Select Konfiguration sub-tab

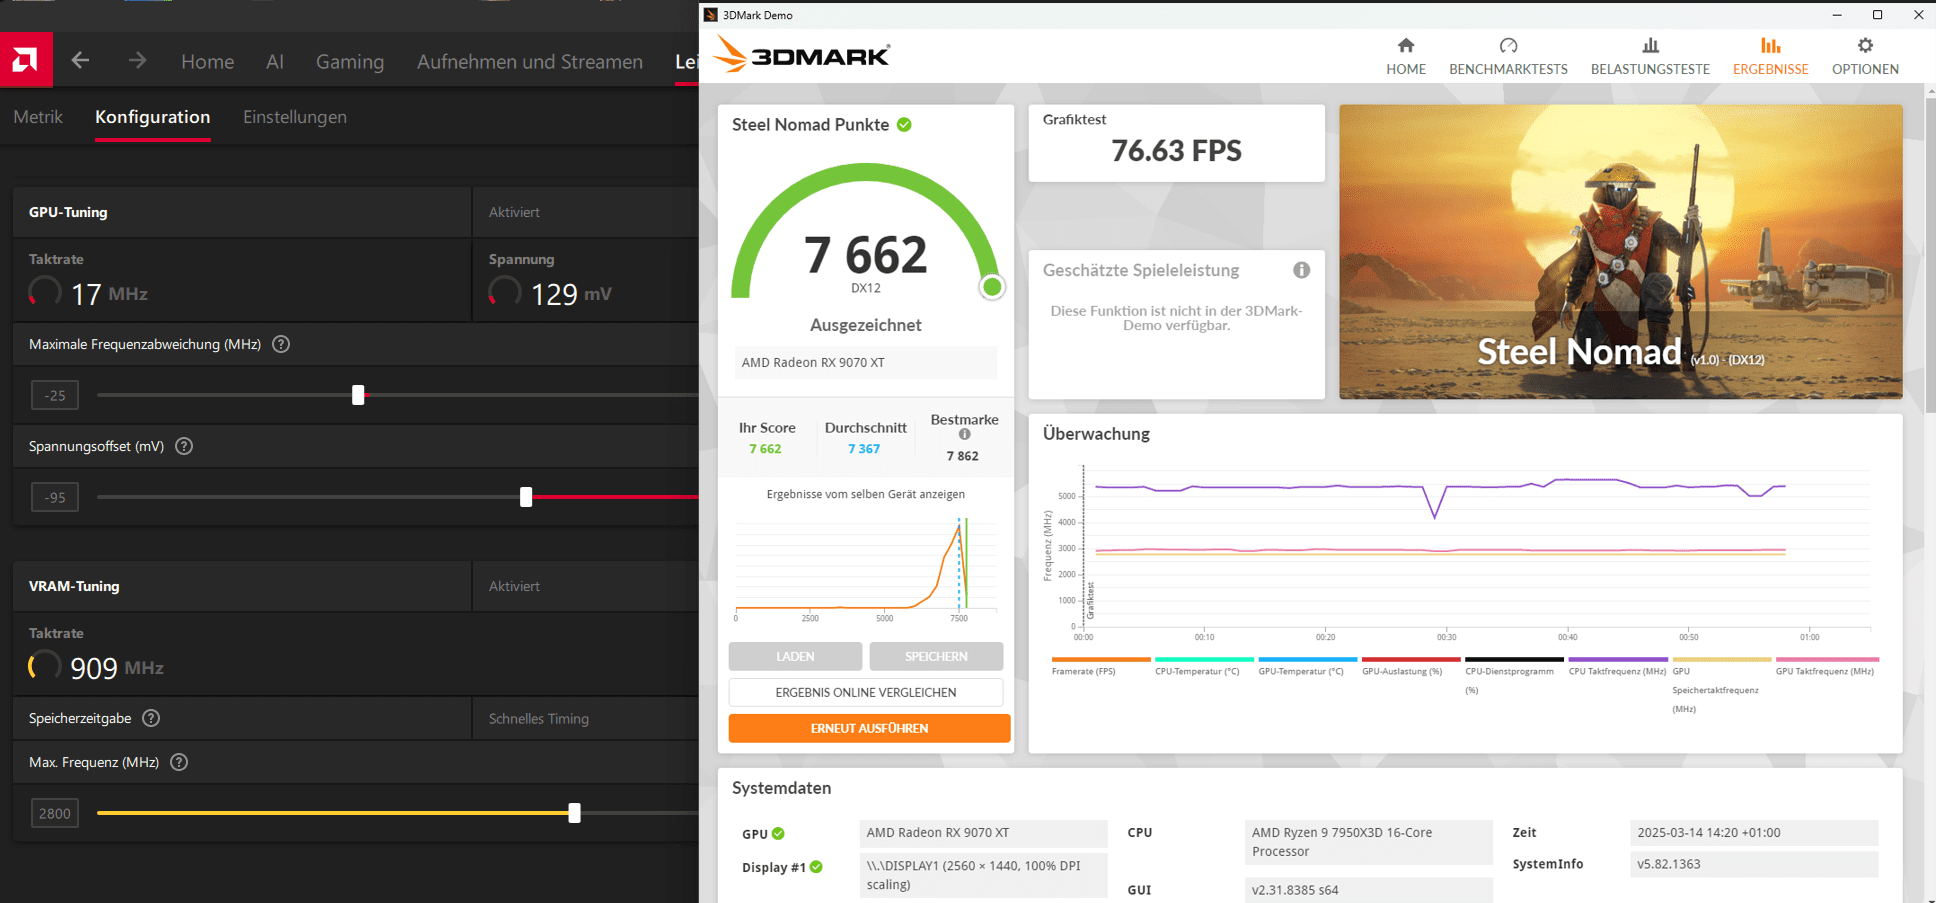tap(153, 117)
